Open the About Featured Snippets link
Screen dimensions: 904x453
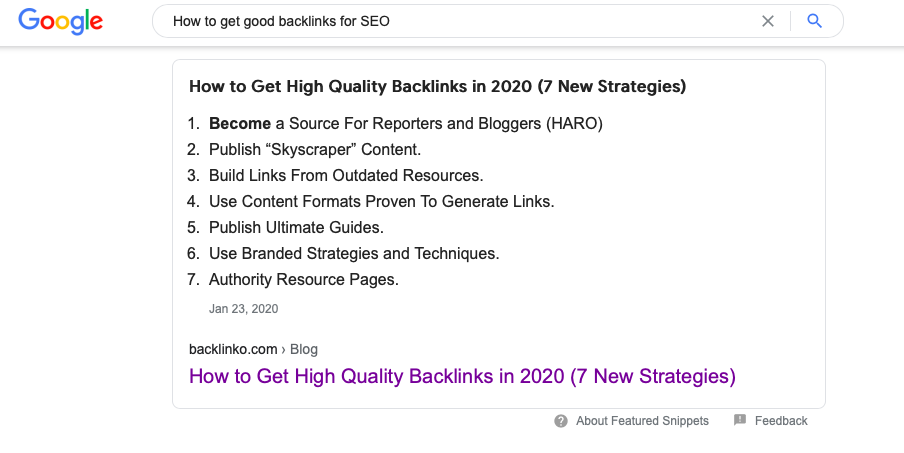tap(642, 421)
